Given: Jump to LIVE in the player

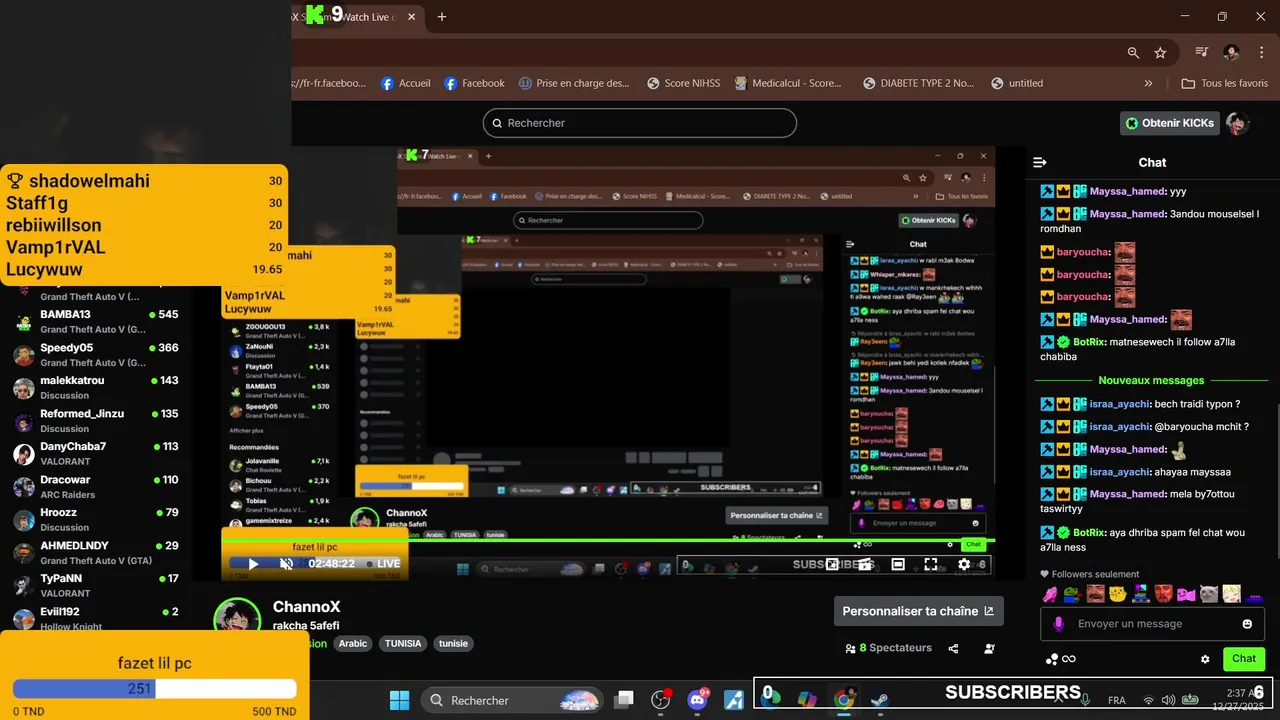Looking at the screenshot, I should pos(382,564).
